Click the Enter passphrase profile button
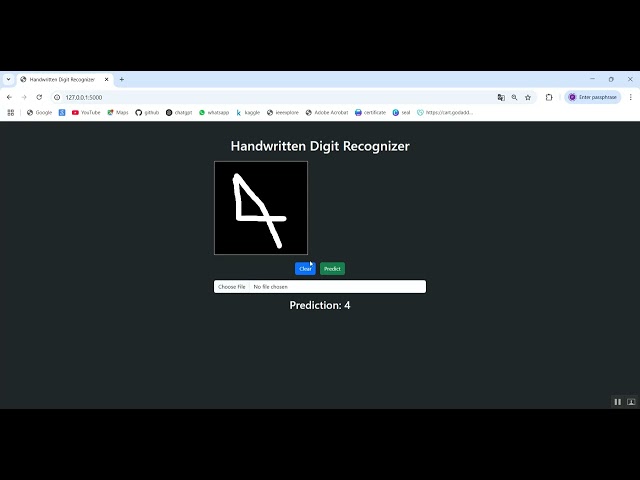Image resolution: width=640 pixels, height=480 pixels. [593, 97]
